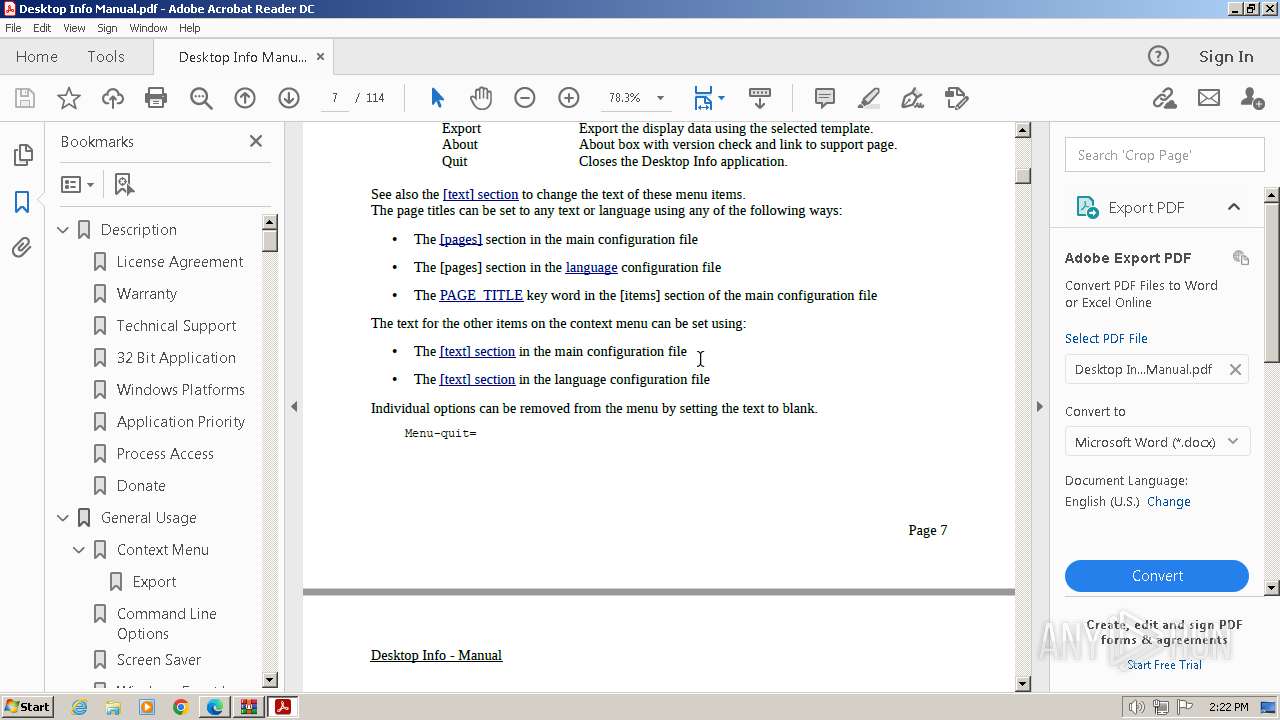Choose the selection arrow tool

pos(437,98)
